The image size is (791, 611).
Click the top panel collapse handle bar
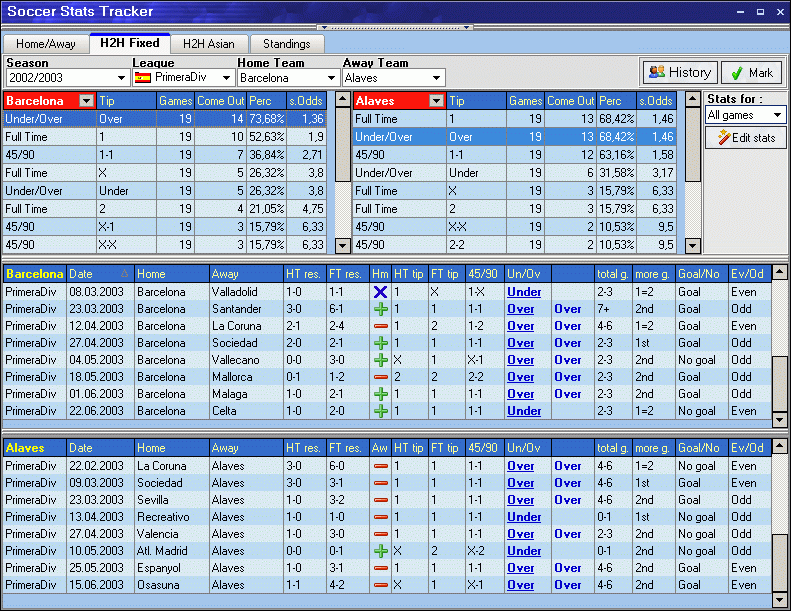coord(394,27)
